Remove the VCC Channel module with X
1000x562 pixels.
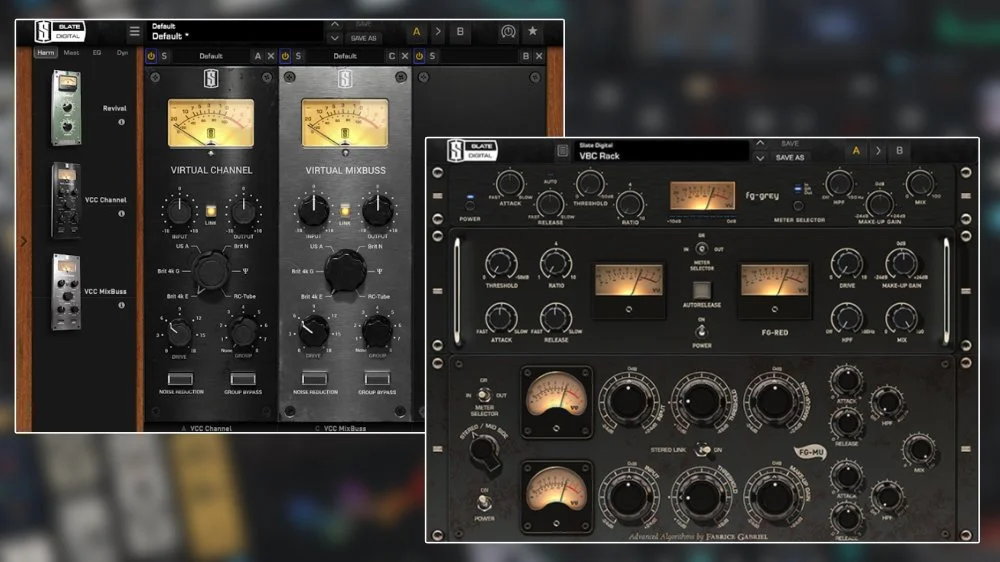pyautogui.click(x=271, y=56)
